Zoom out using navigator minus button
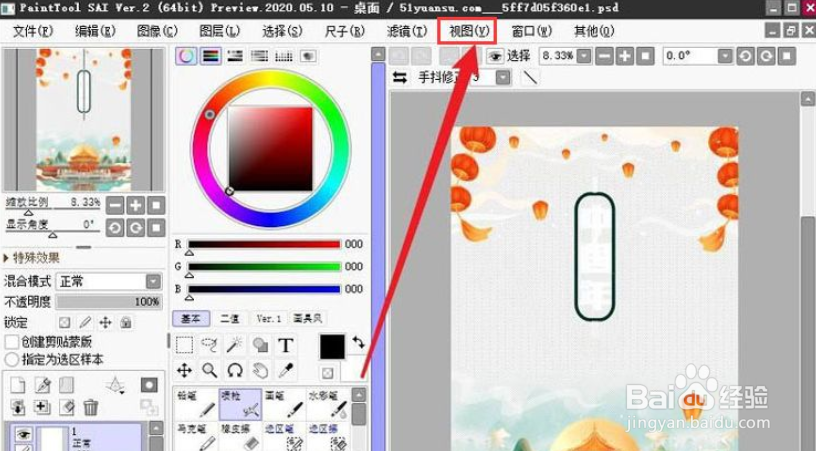The image size is (816, 451). (115, 205)
